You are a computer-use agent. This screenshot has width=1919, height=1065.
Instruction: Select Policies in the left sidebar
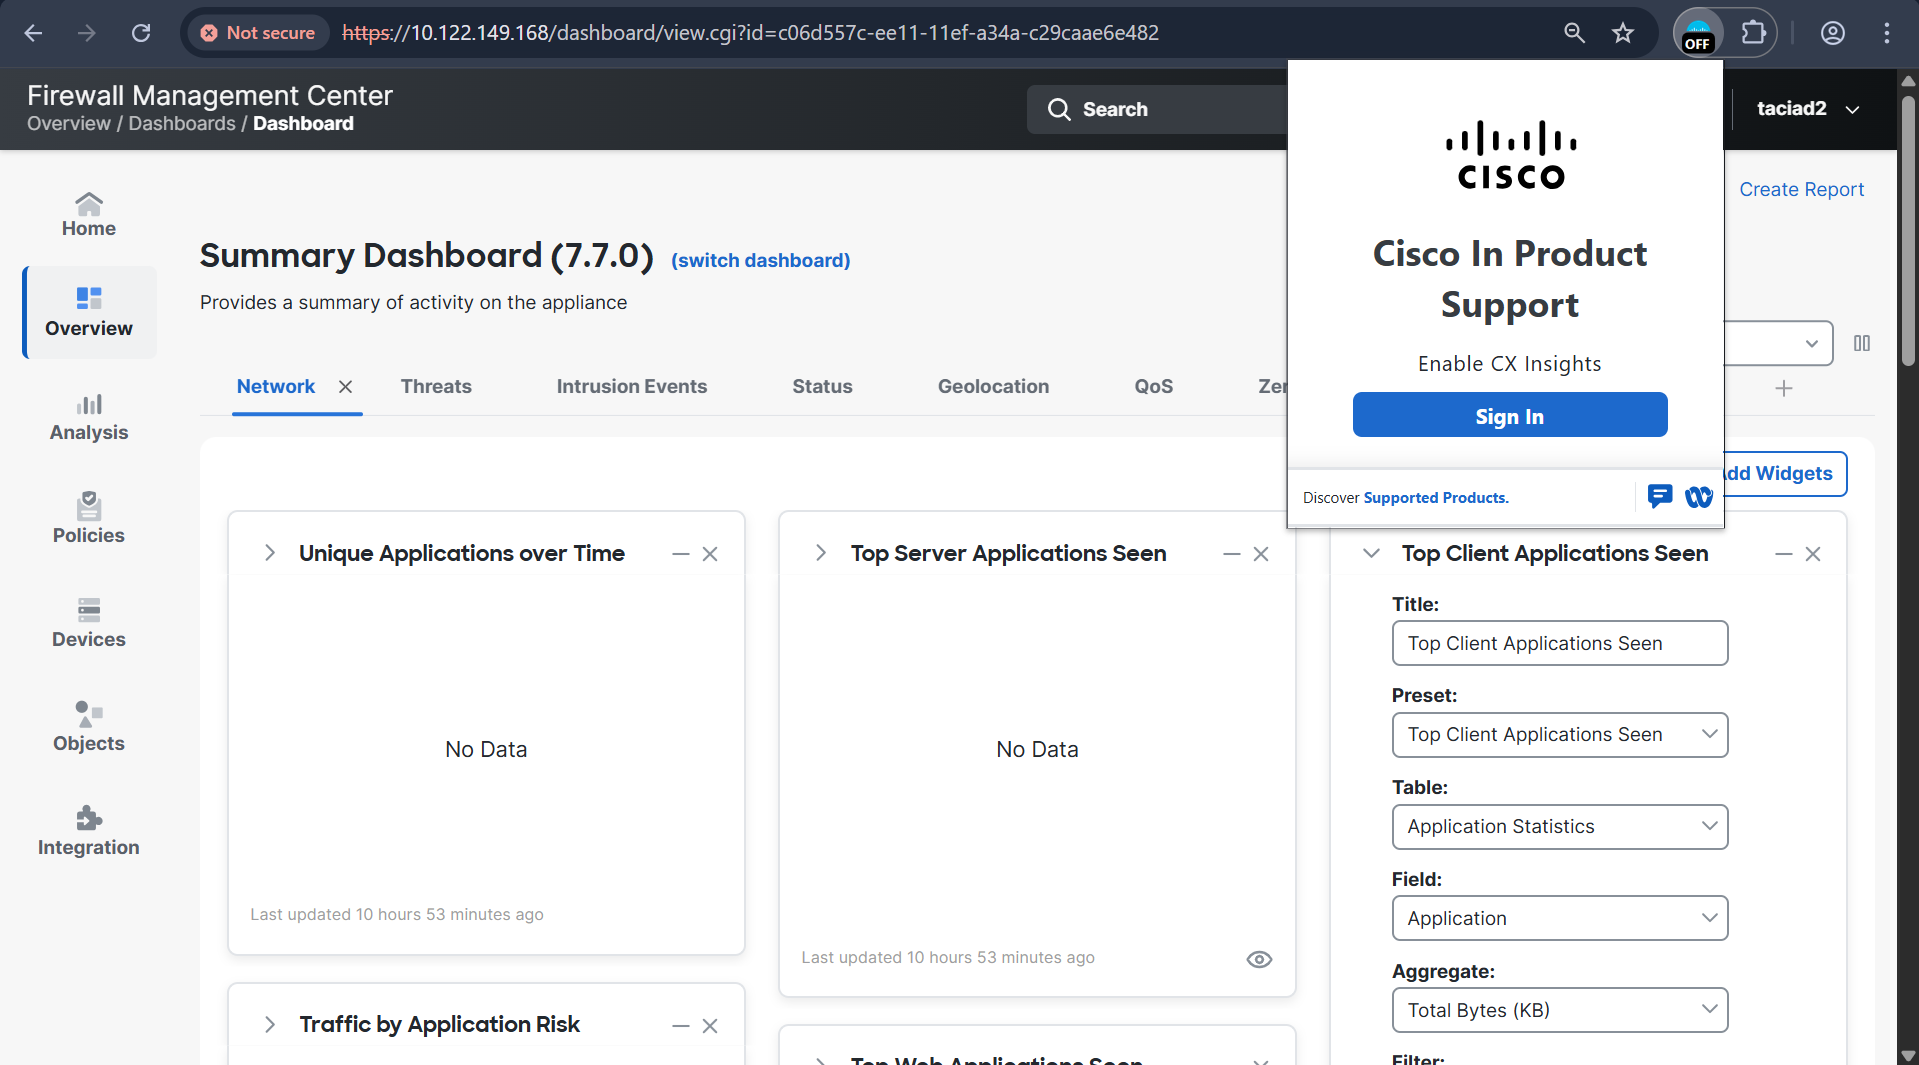pyautogui.click(x=88, y=518)
